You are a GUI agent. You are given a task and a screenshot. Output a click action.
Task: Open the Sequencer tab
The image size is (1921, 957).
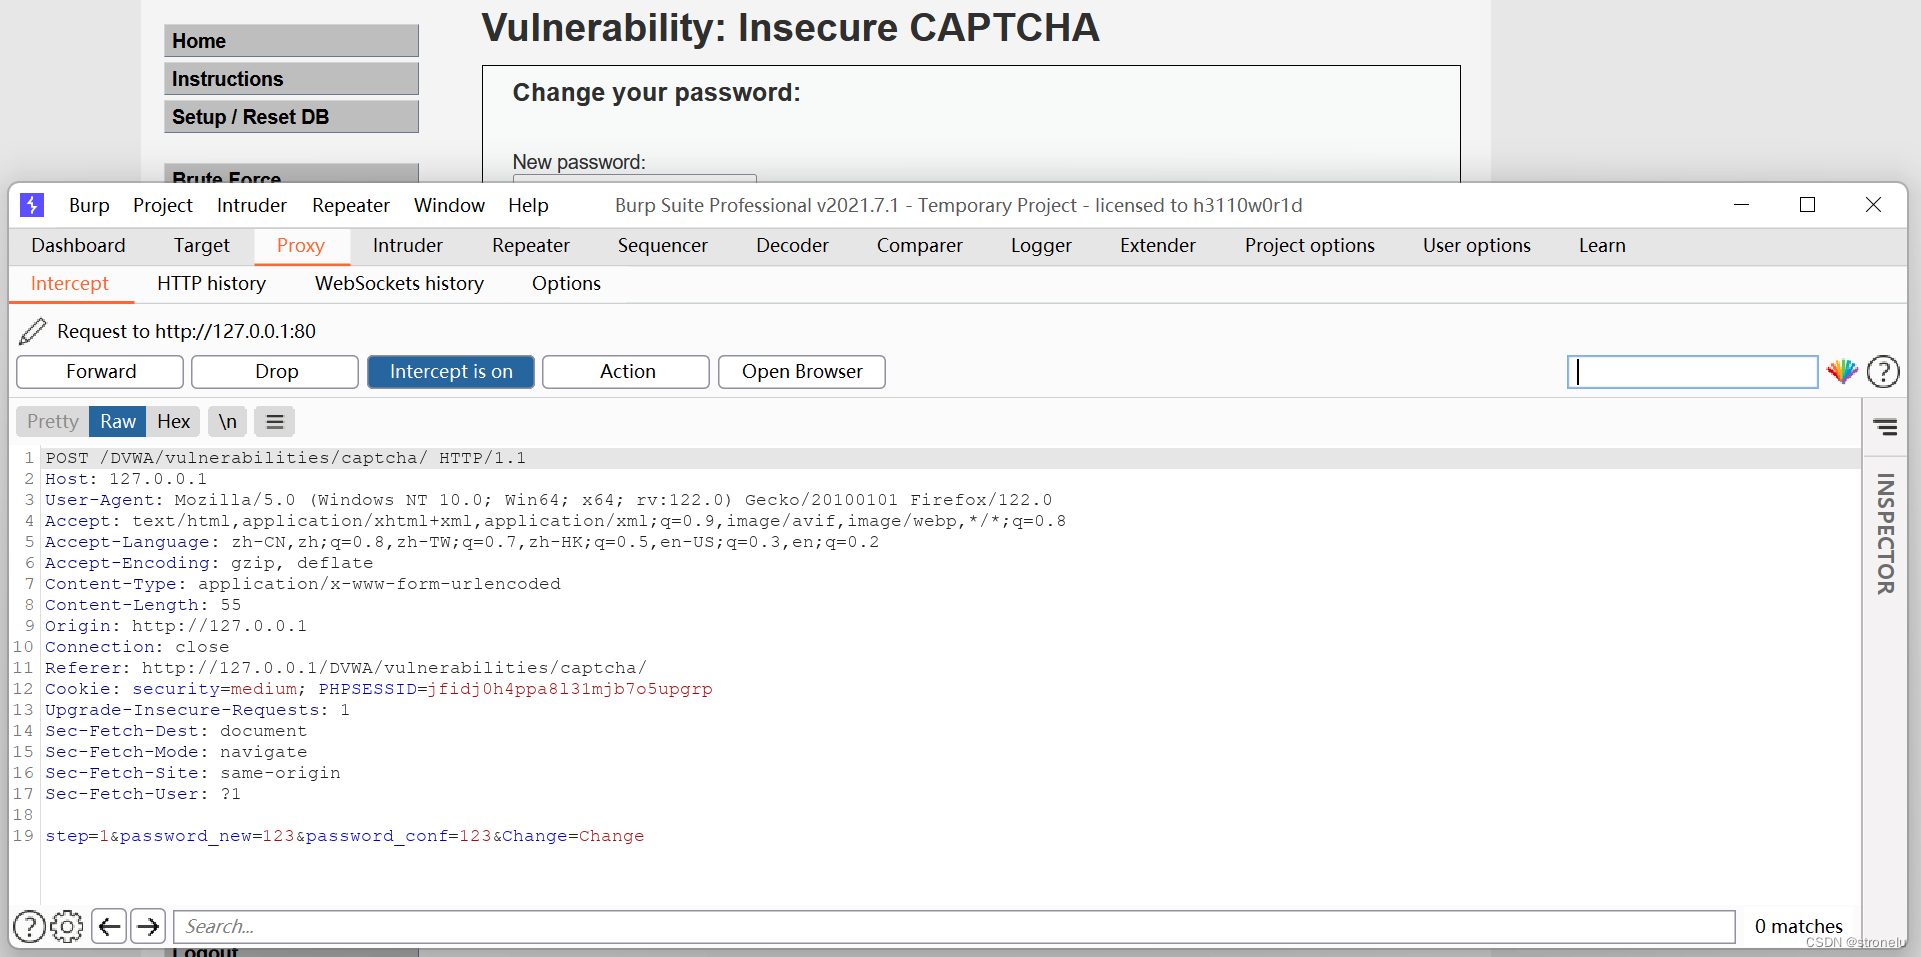click(x=663, y=246)
